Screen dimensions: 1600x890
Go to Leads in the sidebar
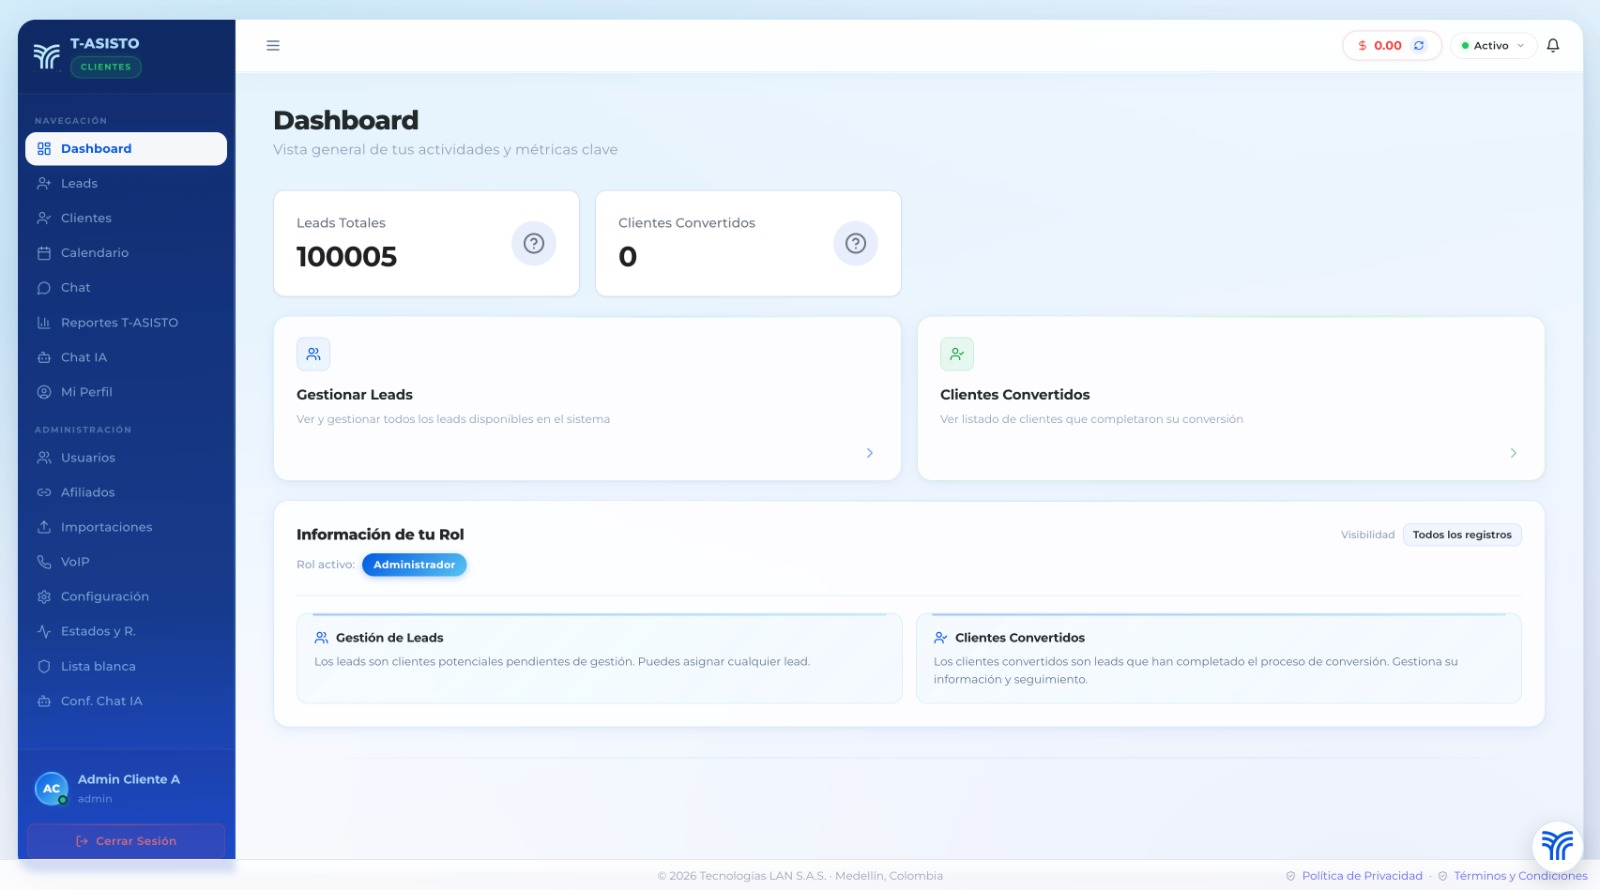pyautogui.click(x=126, y=184)
